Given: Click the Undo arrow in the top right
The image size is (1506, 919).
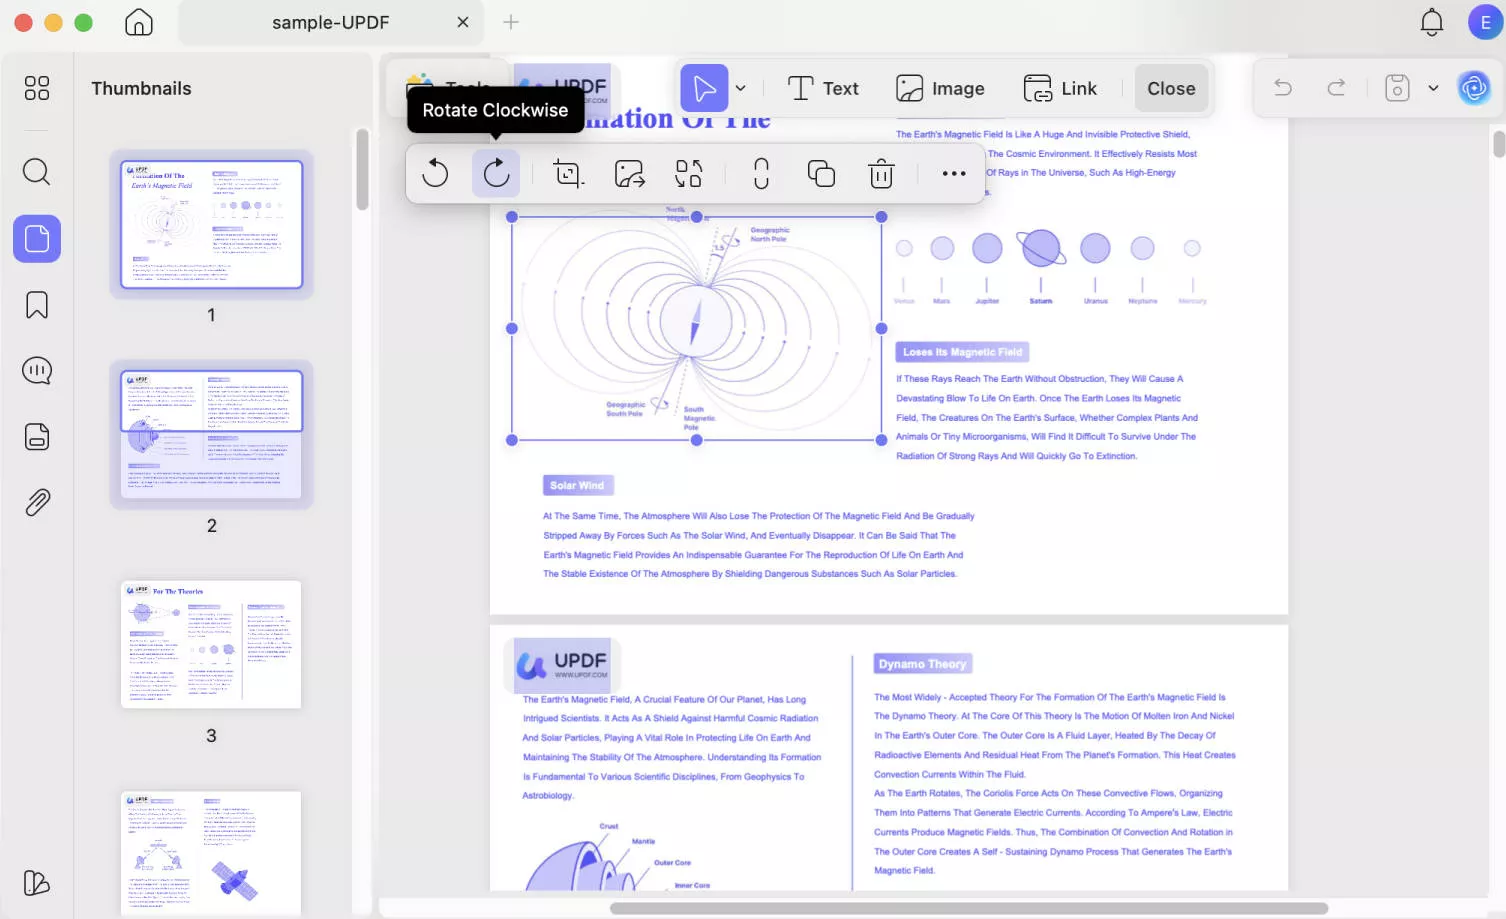Looking at the screenshot, I should click(1281, 88).
